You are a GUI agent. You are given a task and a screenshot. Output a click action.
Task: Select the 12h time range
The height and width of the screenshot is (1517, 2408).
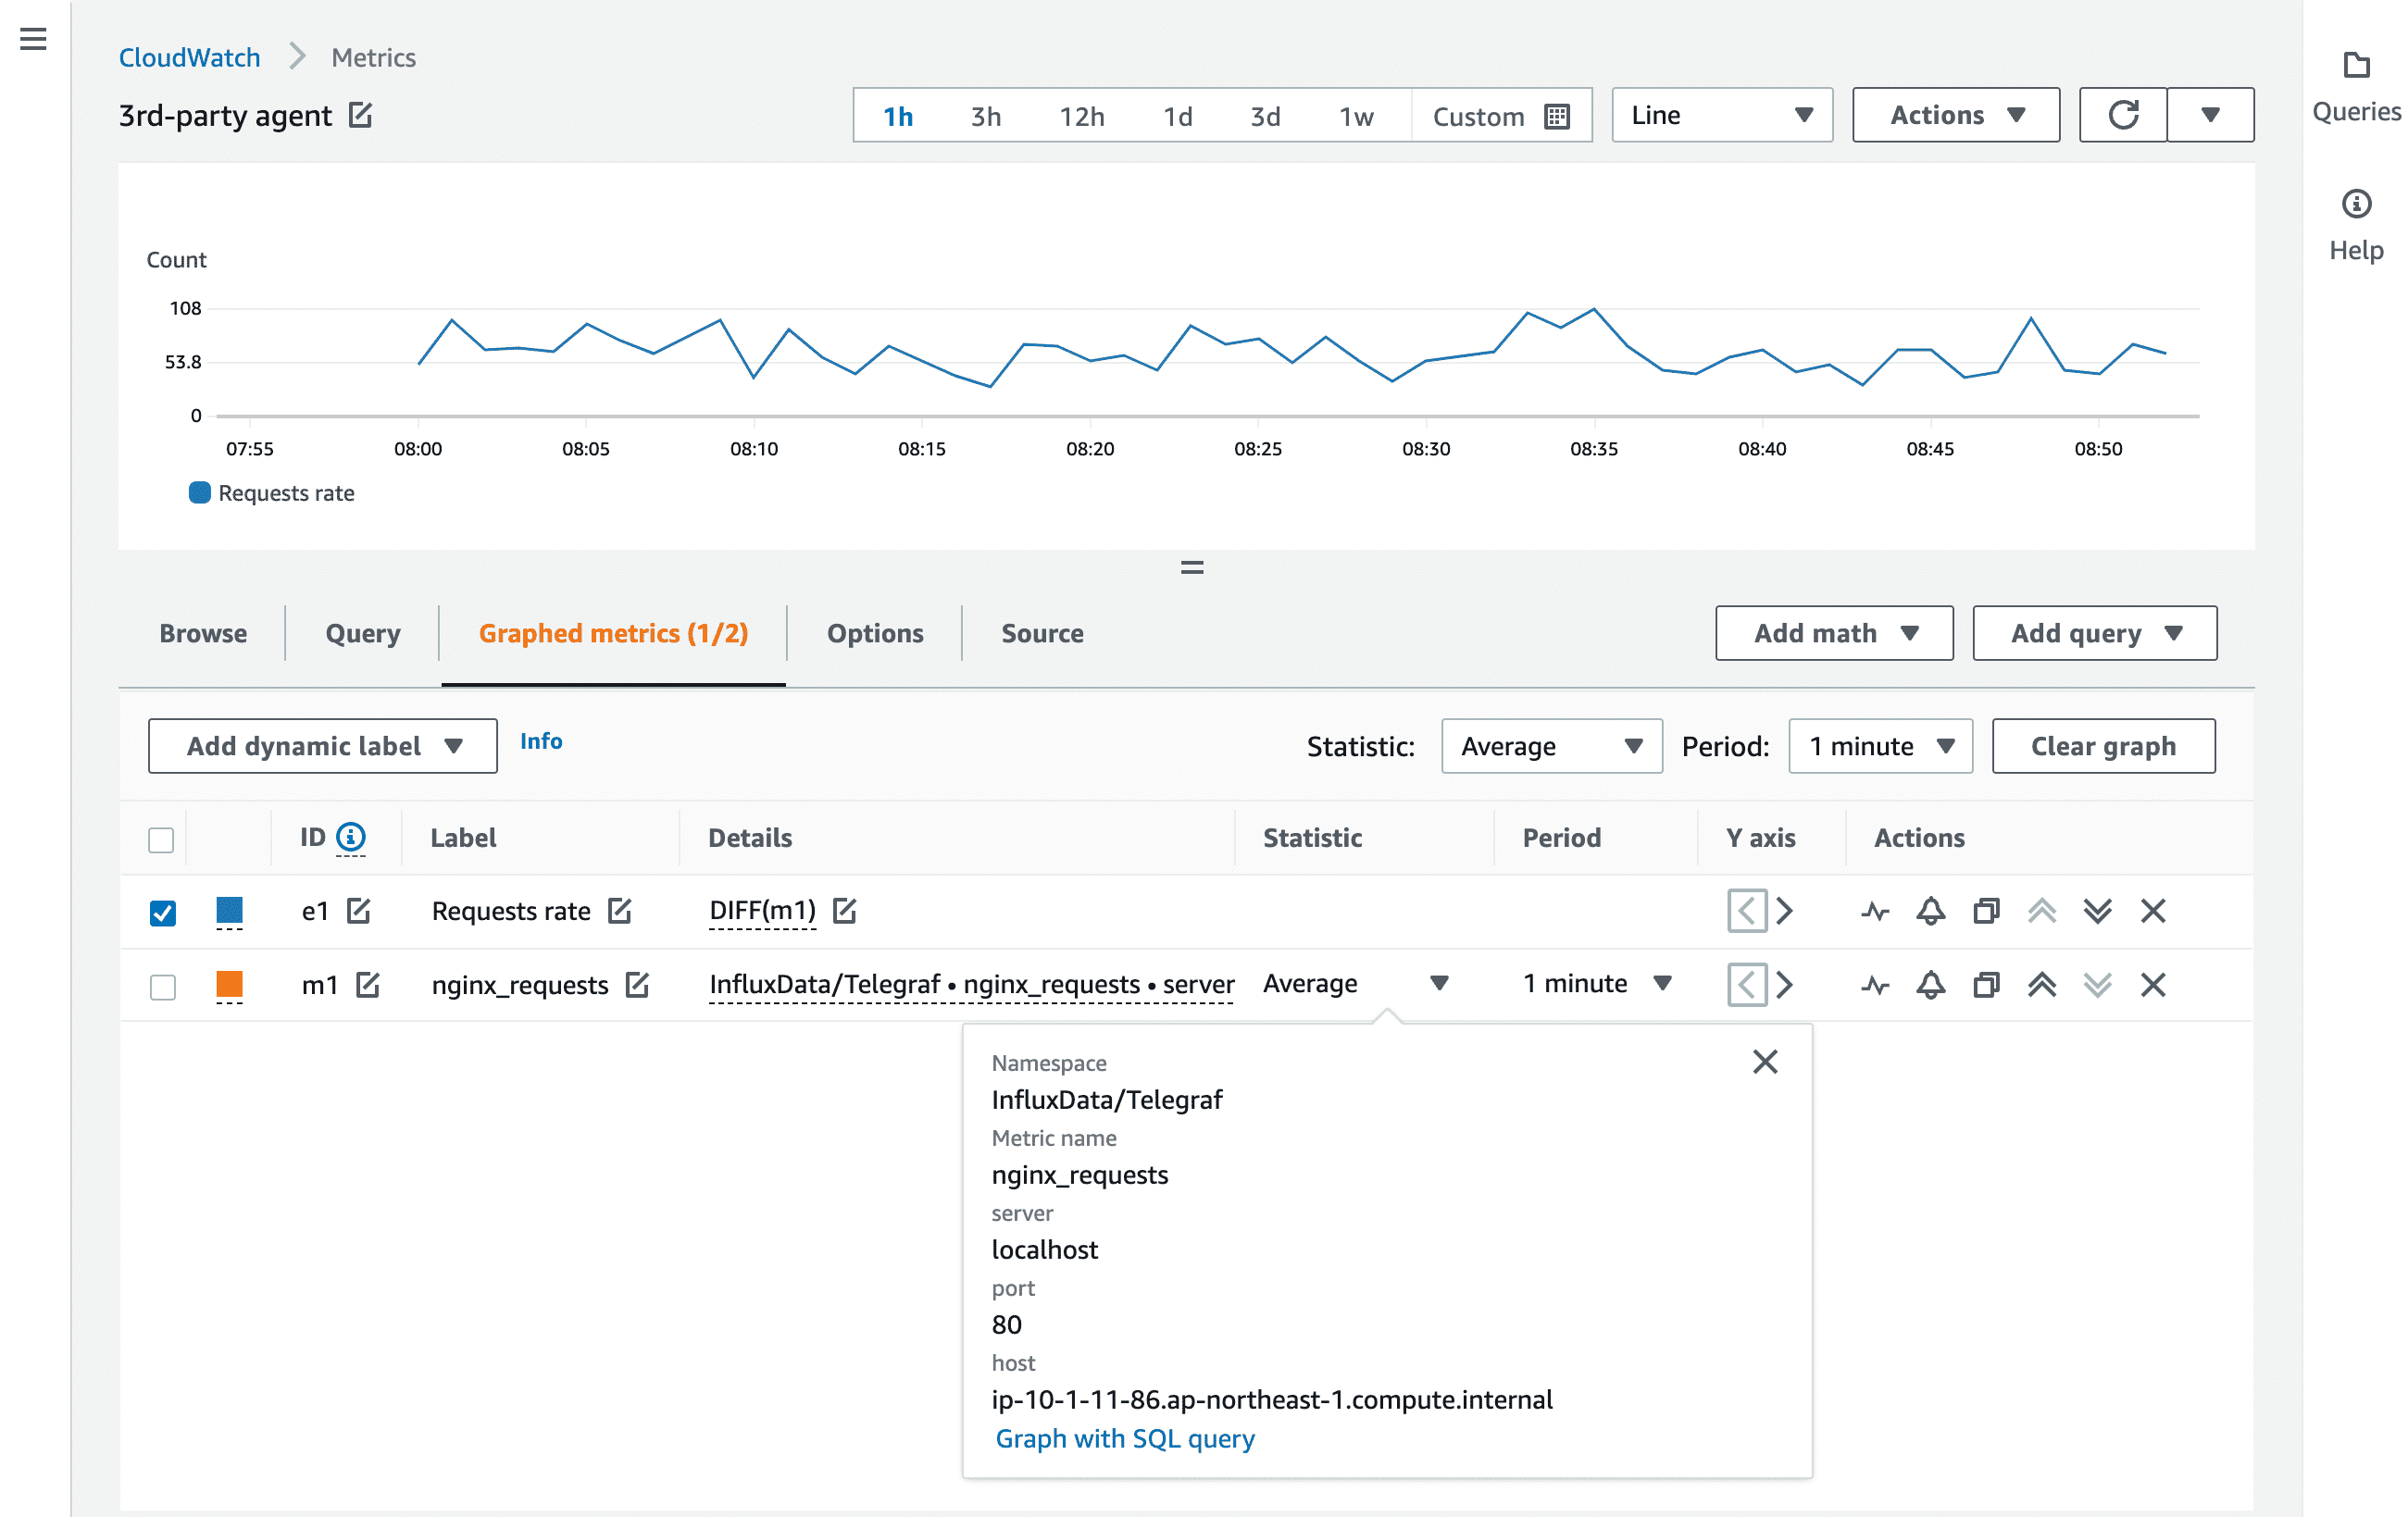[x=1082, y=116]
